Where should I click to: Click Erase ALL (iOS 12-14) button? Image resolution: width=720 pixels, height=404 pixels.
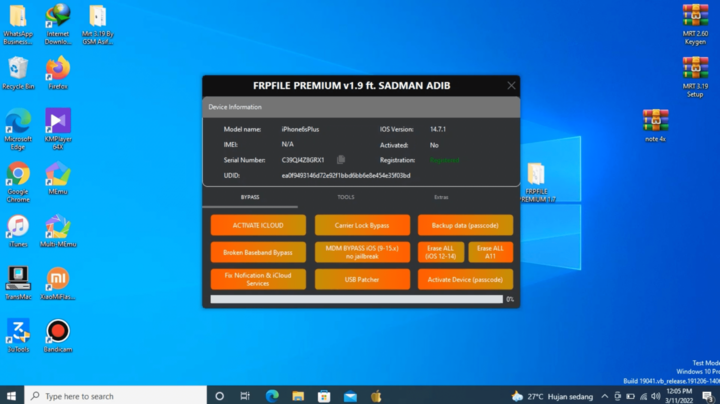point(441,252)
